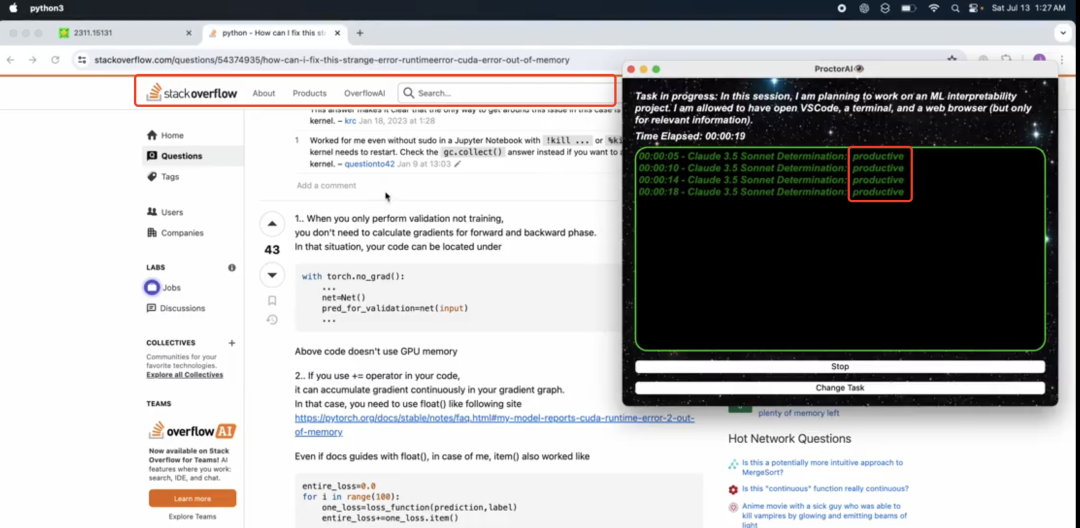Screen dimensions: 1080x528
Task: Open the Anime movie vampires question link
Action: point(824,515)
